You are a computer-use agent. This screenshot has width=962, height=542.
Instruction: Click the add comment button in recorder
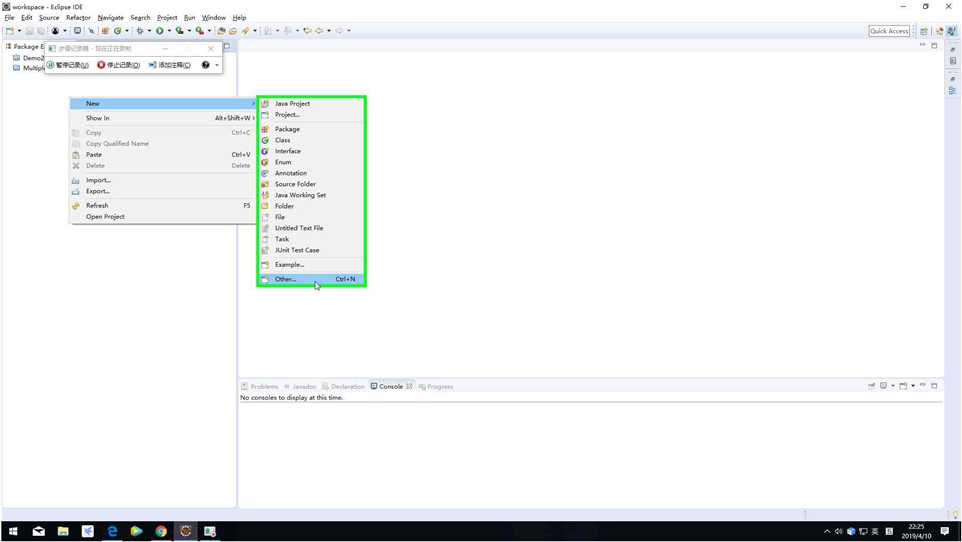click(x=170, y=65)
